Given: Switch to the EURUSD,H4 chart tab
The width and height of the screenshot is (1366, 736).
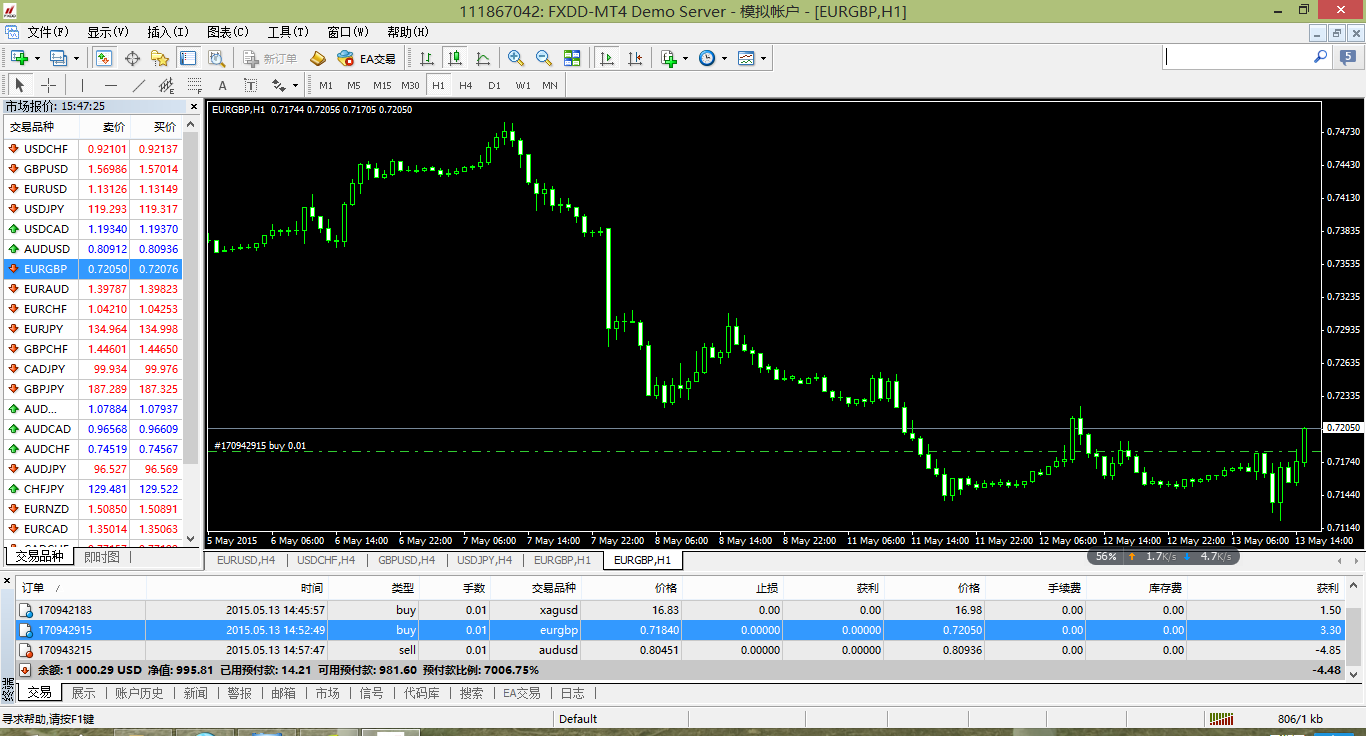Looking at the screenshot, I should [x=246, y=560].
